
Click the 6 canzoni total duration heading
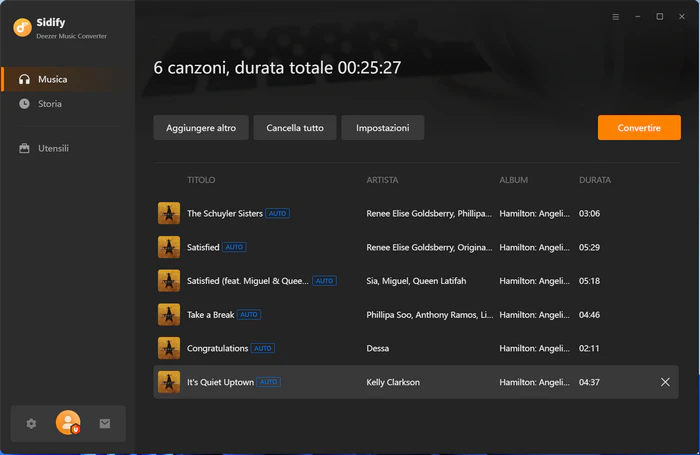click(x=277, y=67)
